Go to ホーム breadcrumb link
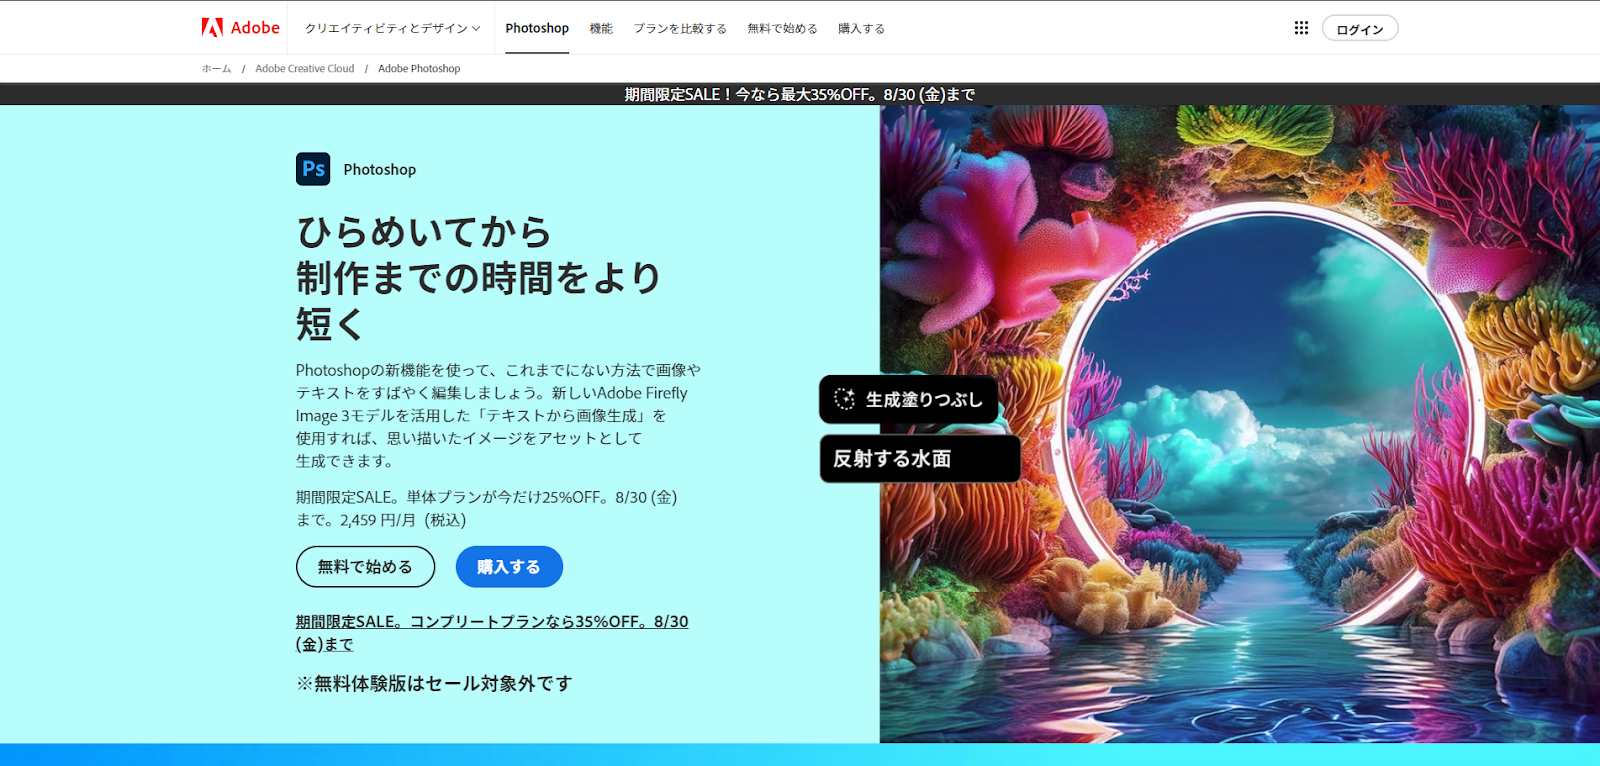The width and height of the screenshot is (1600, 766). click(x=216, y=69)
